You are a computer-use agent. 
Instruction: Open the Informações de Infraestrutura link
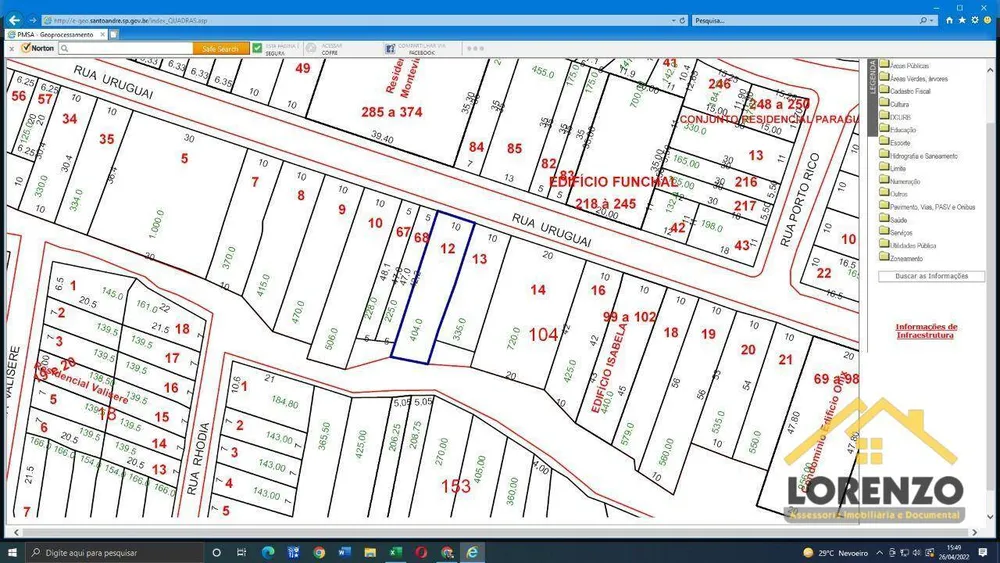coord(925,330)
